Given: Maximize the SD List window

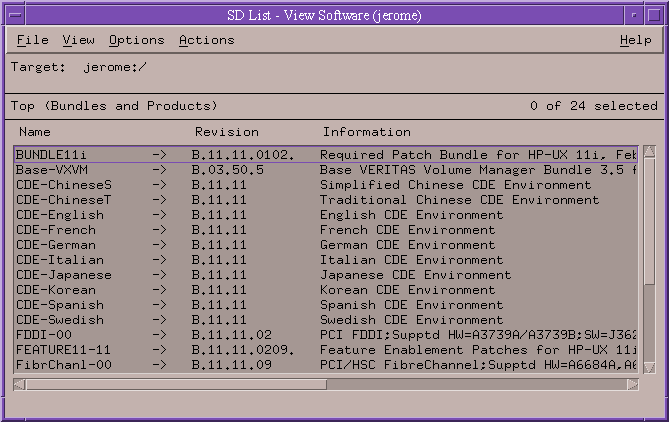Looking at the screenshot, I should (x=654, y=15).
